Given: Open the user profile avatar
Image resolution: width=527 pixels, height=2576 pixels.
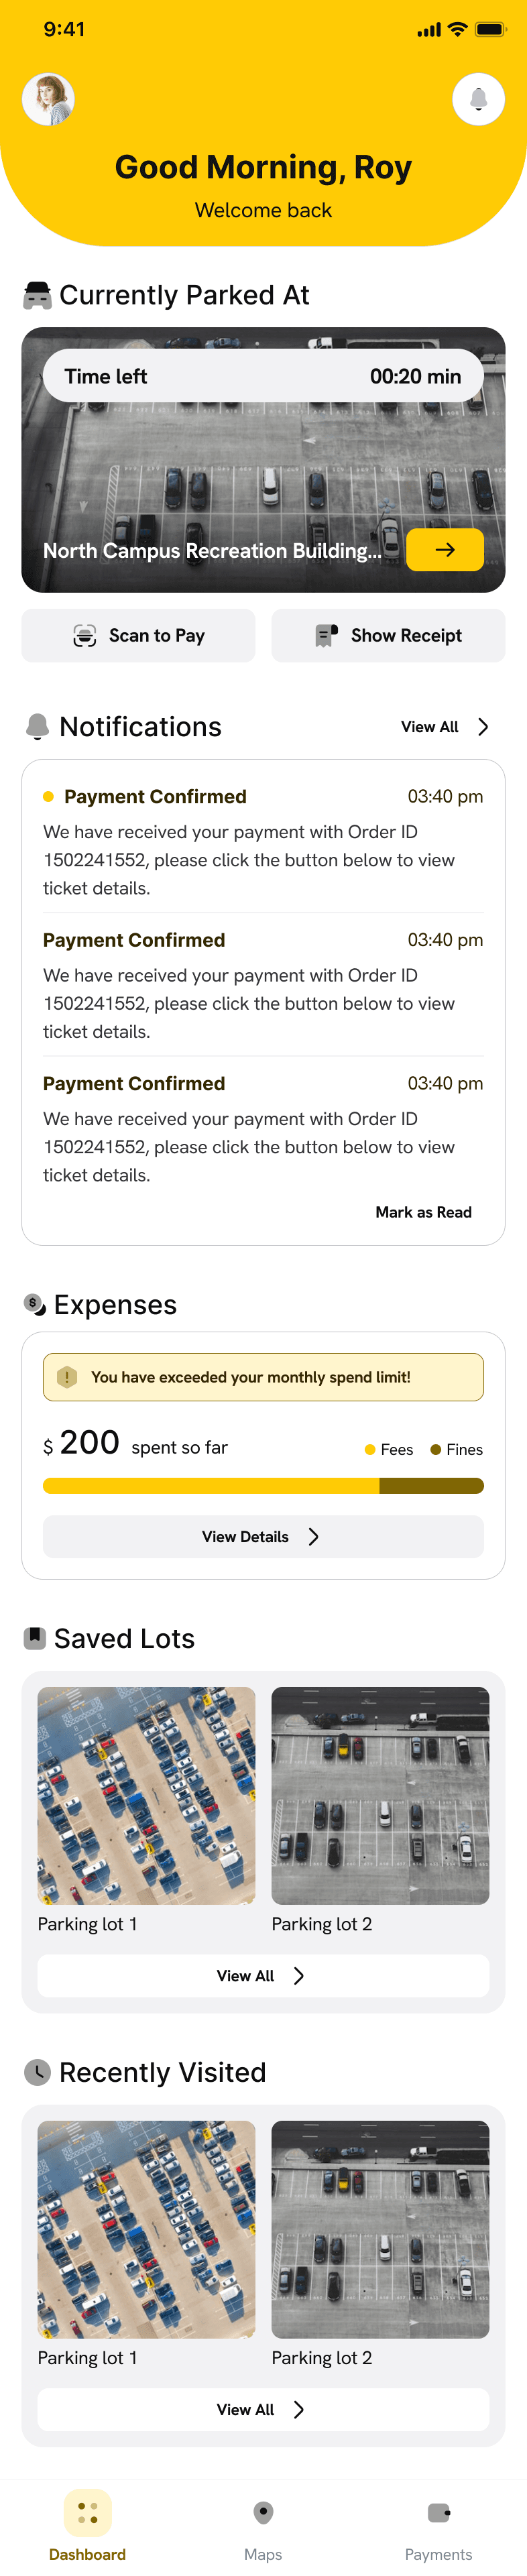Looking at the screenshot, I should click(48, 99).
